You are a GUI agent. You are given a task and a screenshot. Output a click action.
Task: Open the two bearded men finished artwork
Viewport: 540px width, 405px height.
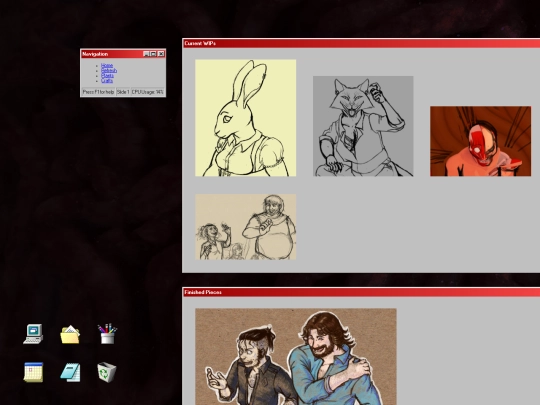(x=296, y=357)
